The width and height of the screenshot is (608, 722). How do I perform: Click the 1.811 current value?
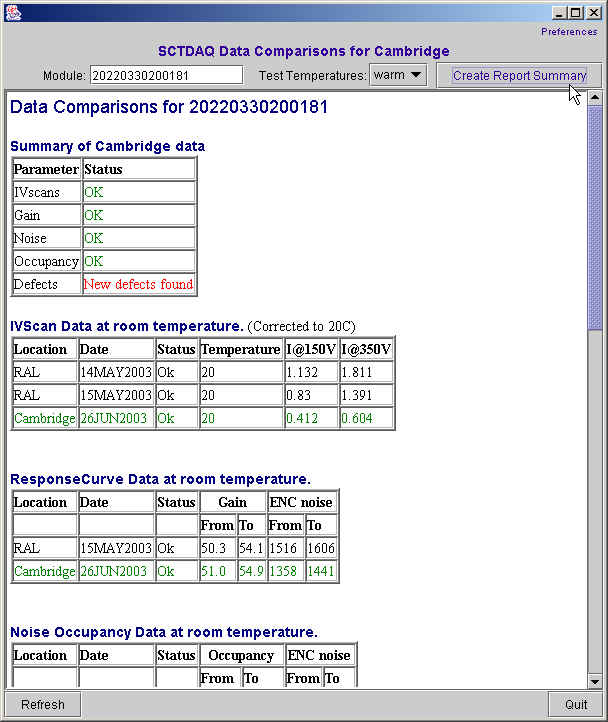[x=357, y=372]
